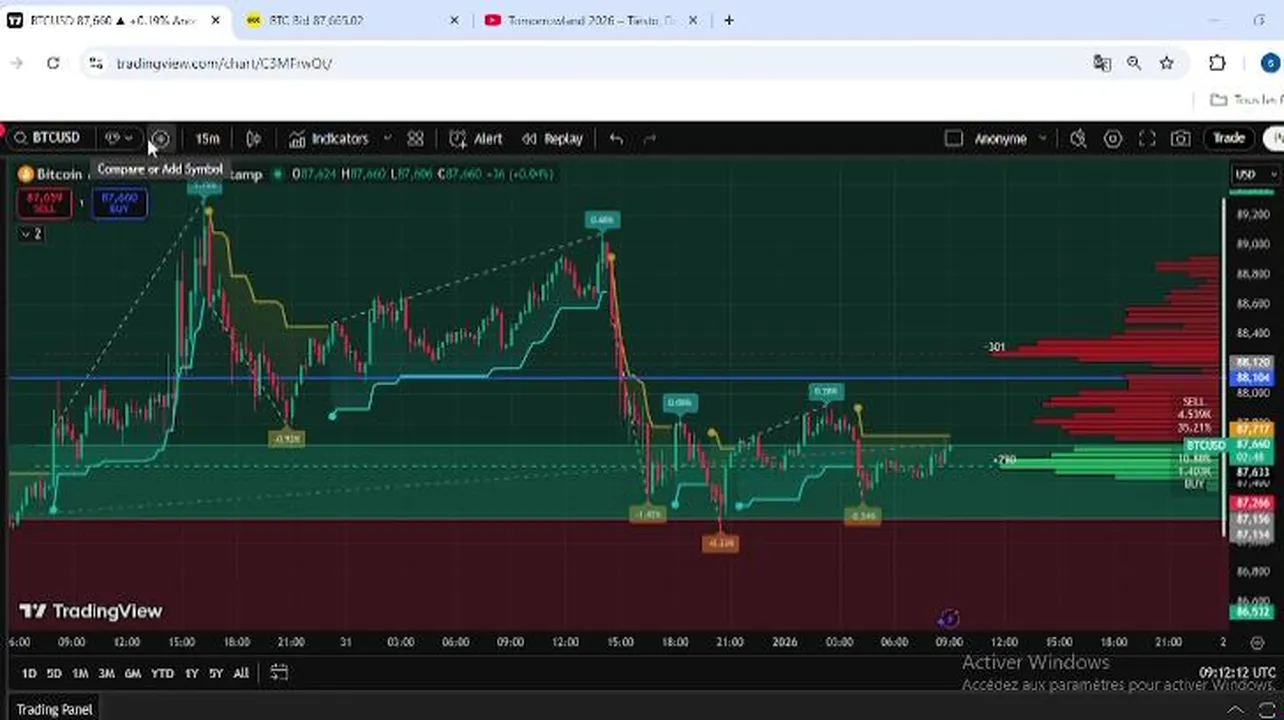This screenshot has width=1284, height=720.
Task: Open the browser profile avatar
Action: click(1270, 63)
